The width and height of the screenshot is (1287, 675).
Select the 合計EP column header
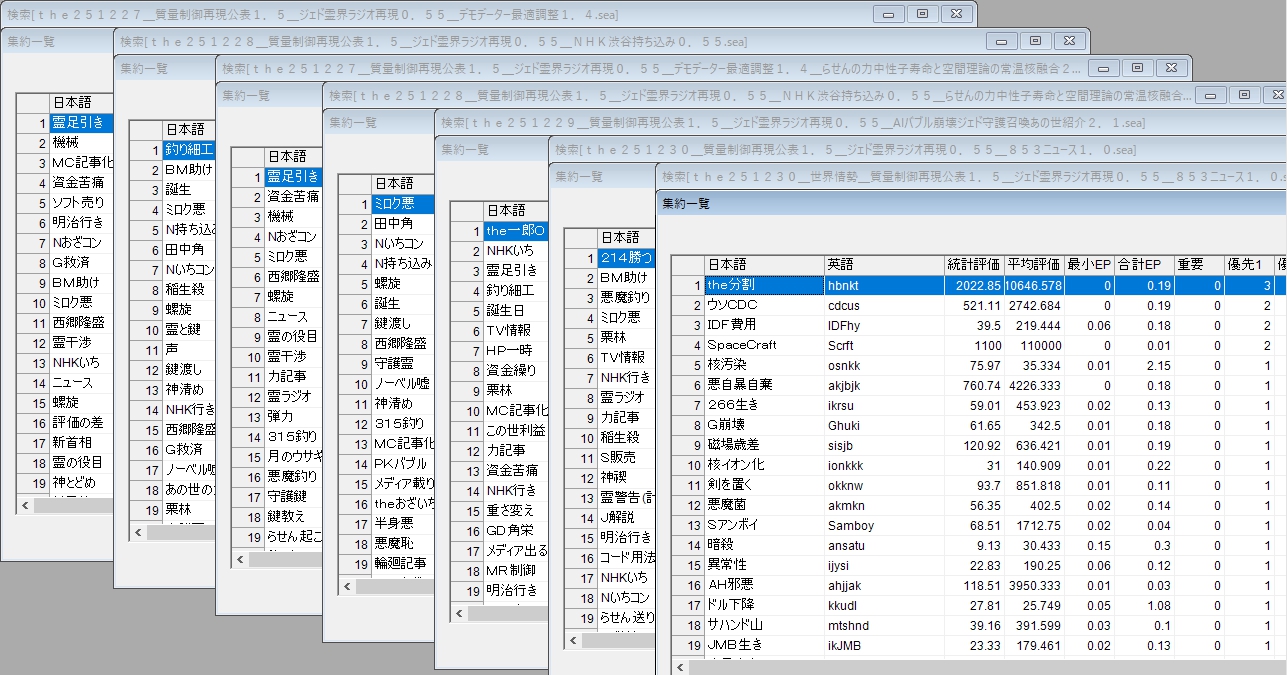point(1144,265)
